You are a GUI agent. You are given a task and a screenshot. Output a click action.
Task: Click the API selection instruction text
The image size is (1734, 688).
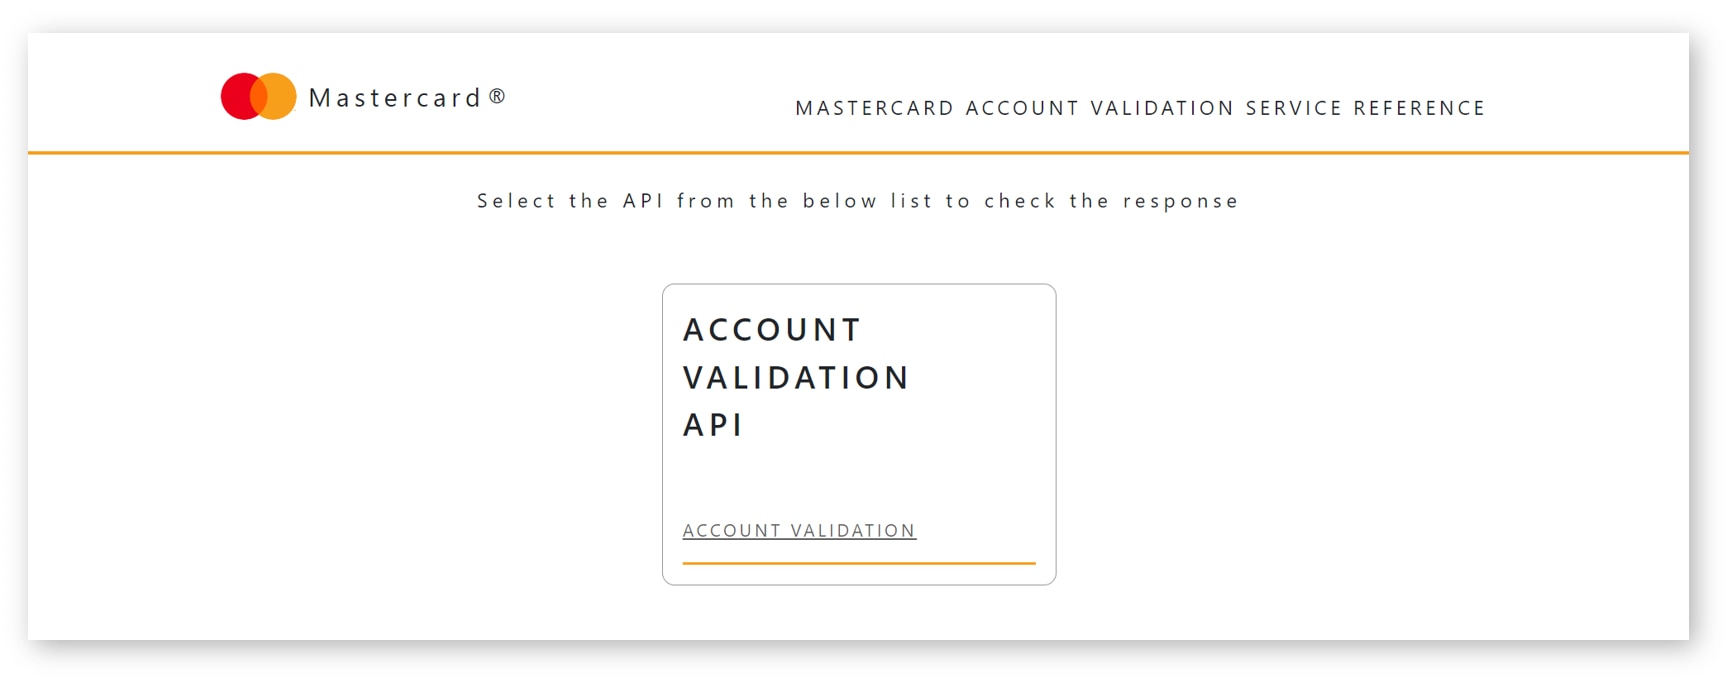click(x=857, y=200)
